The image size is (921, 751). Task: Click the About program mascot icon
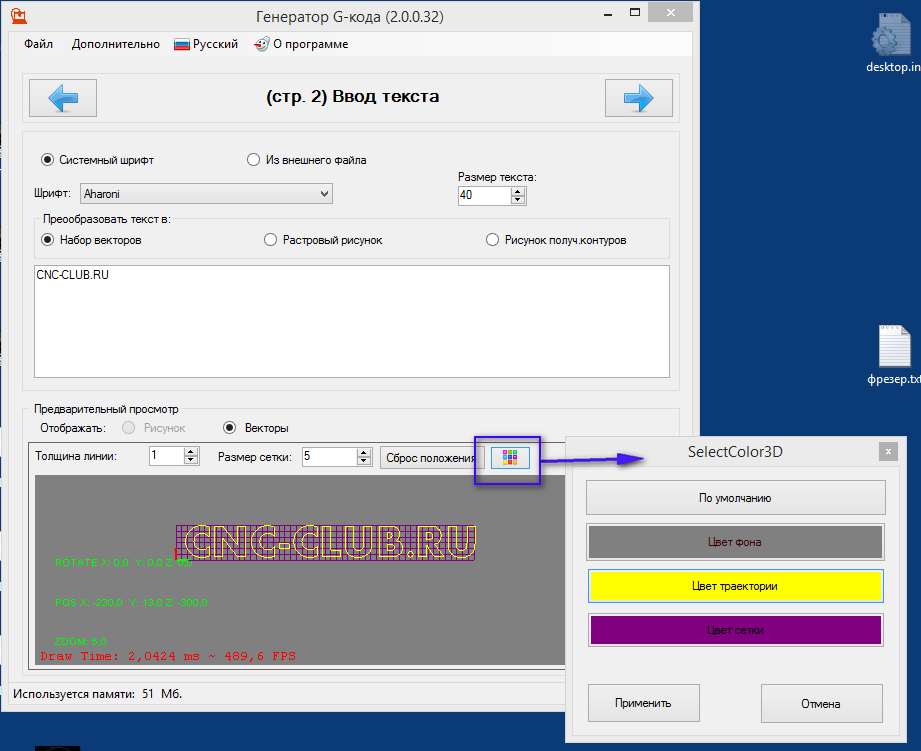[261, 44]
